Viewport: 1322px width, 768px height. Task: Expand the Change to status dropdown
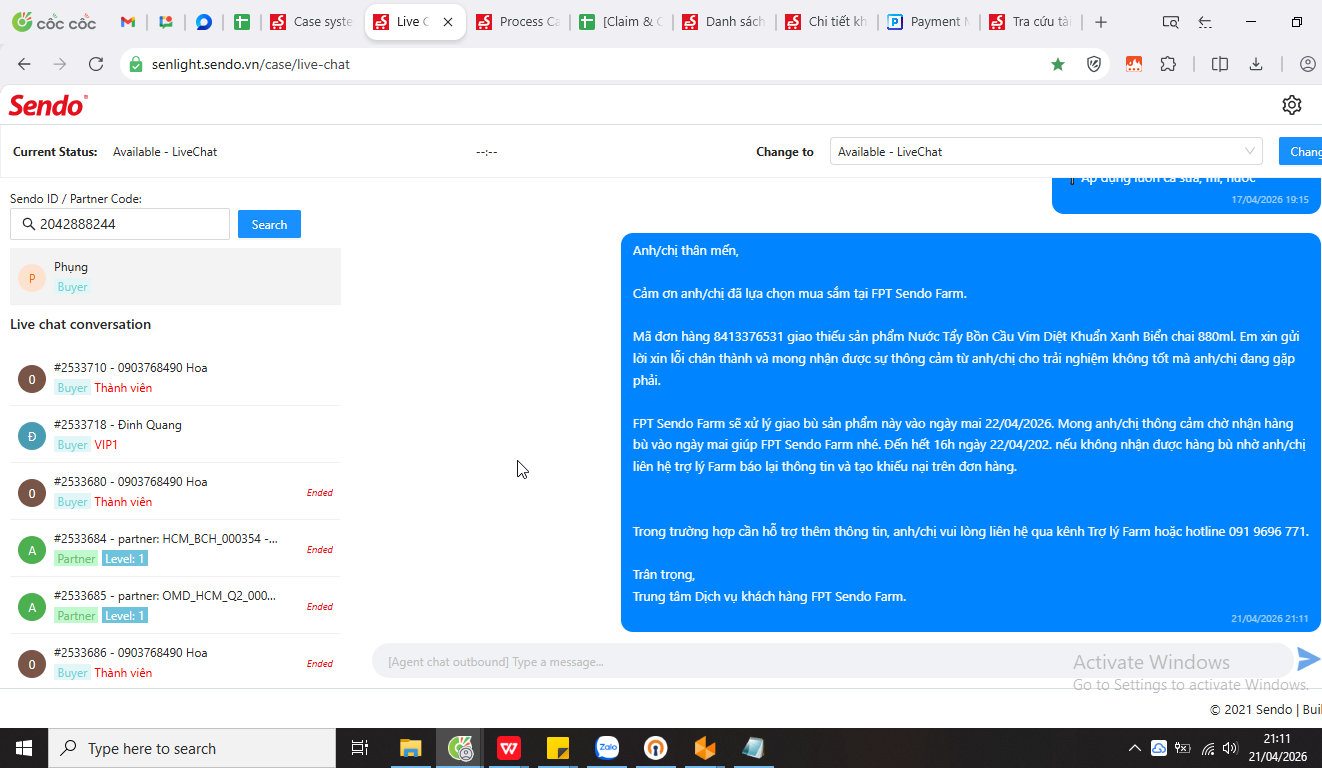pyautogui.click(x=1046, y=152)
